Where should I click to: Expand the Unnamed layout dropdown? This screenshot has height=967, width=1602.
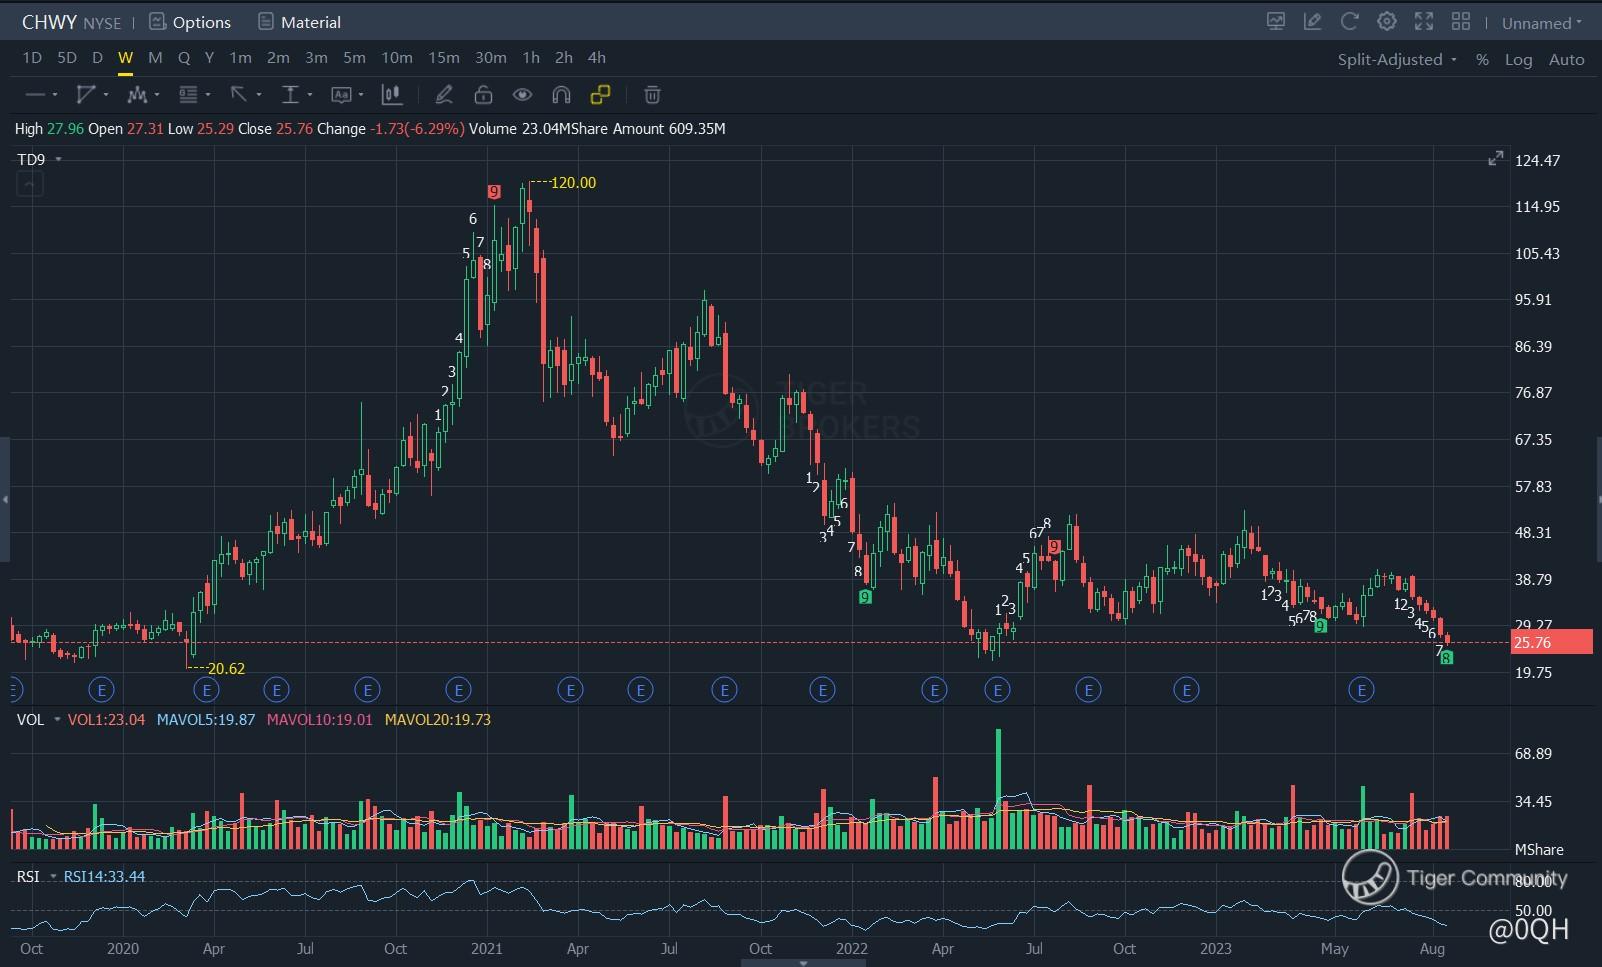click(1541, 23)
